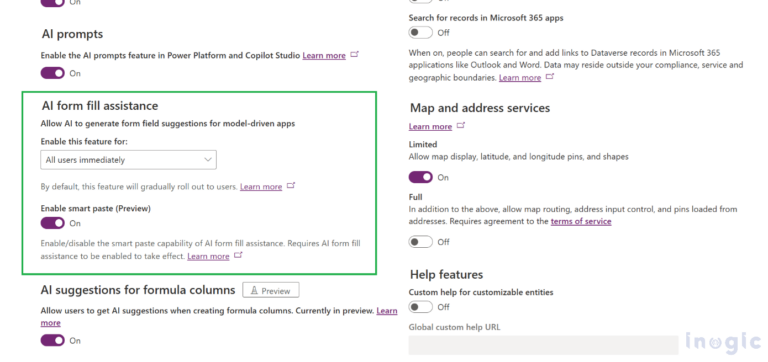Open Learn more link for AI prompts feature
768x362 pixels.
pos(324,55)
